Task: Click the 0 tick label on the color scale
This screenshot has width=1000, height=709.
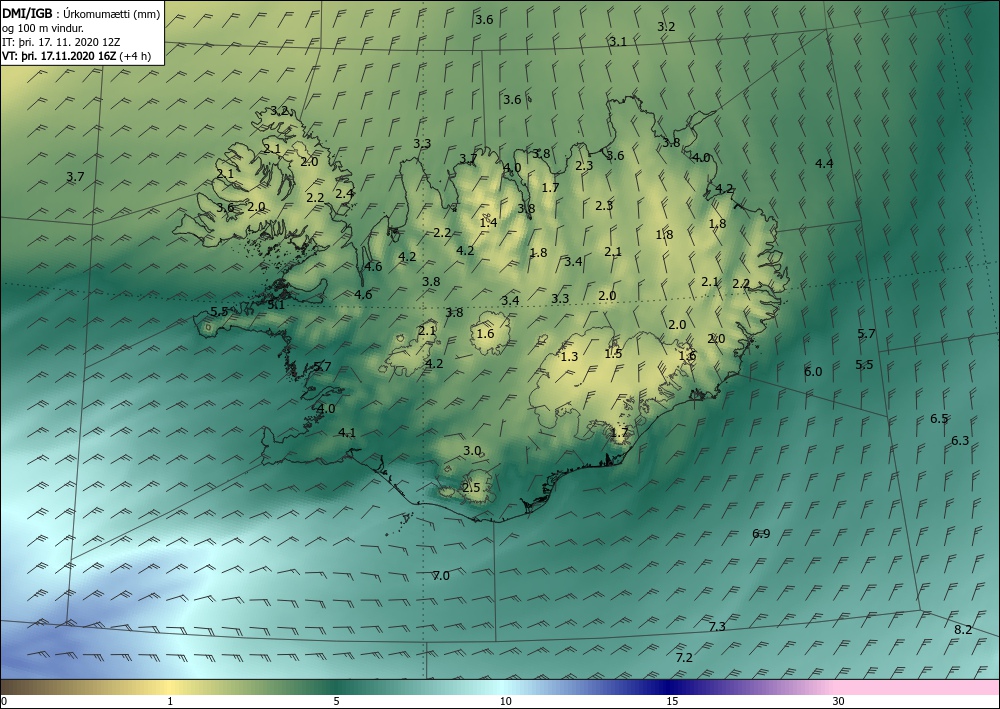Action: click(4, 701)
